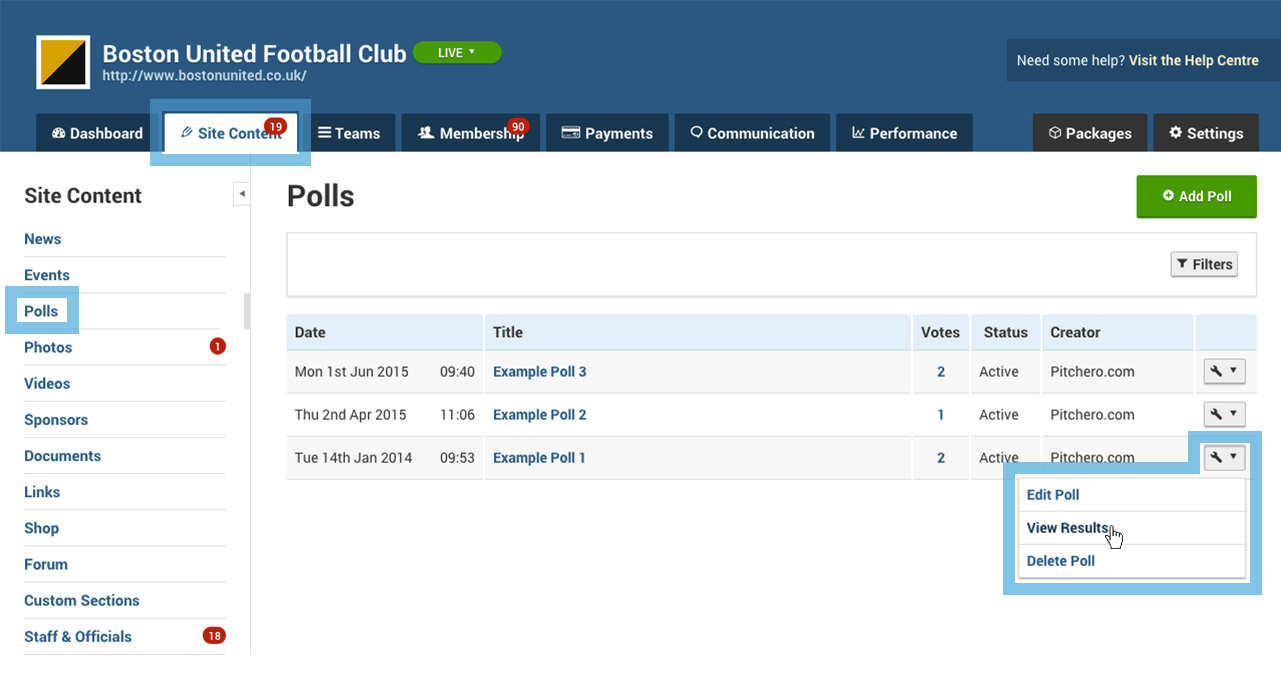The width and height of the screenshot is (1281, 675).
Task: Open the Filters dropdown above the polls table
Action: (x=1204, y=264)
